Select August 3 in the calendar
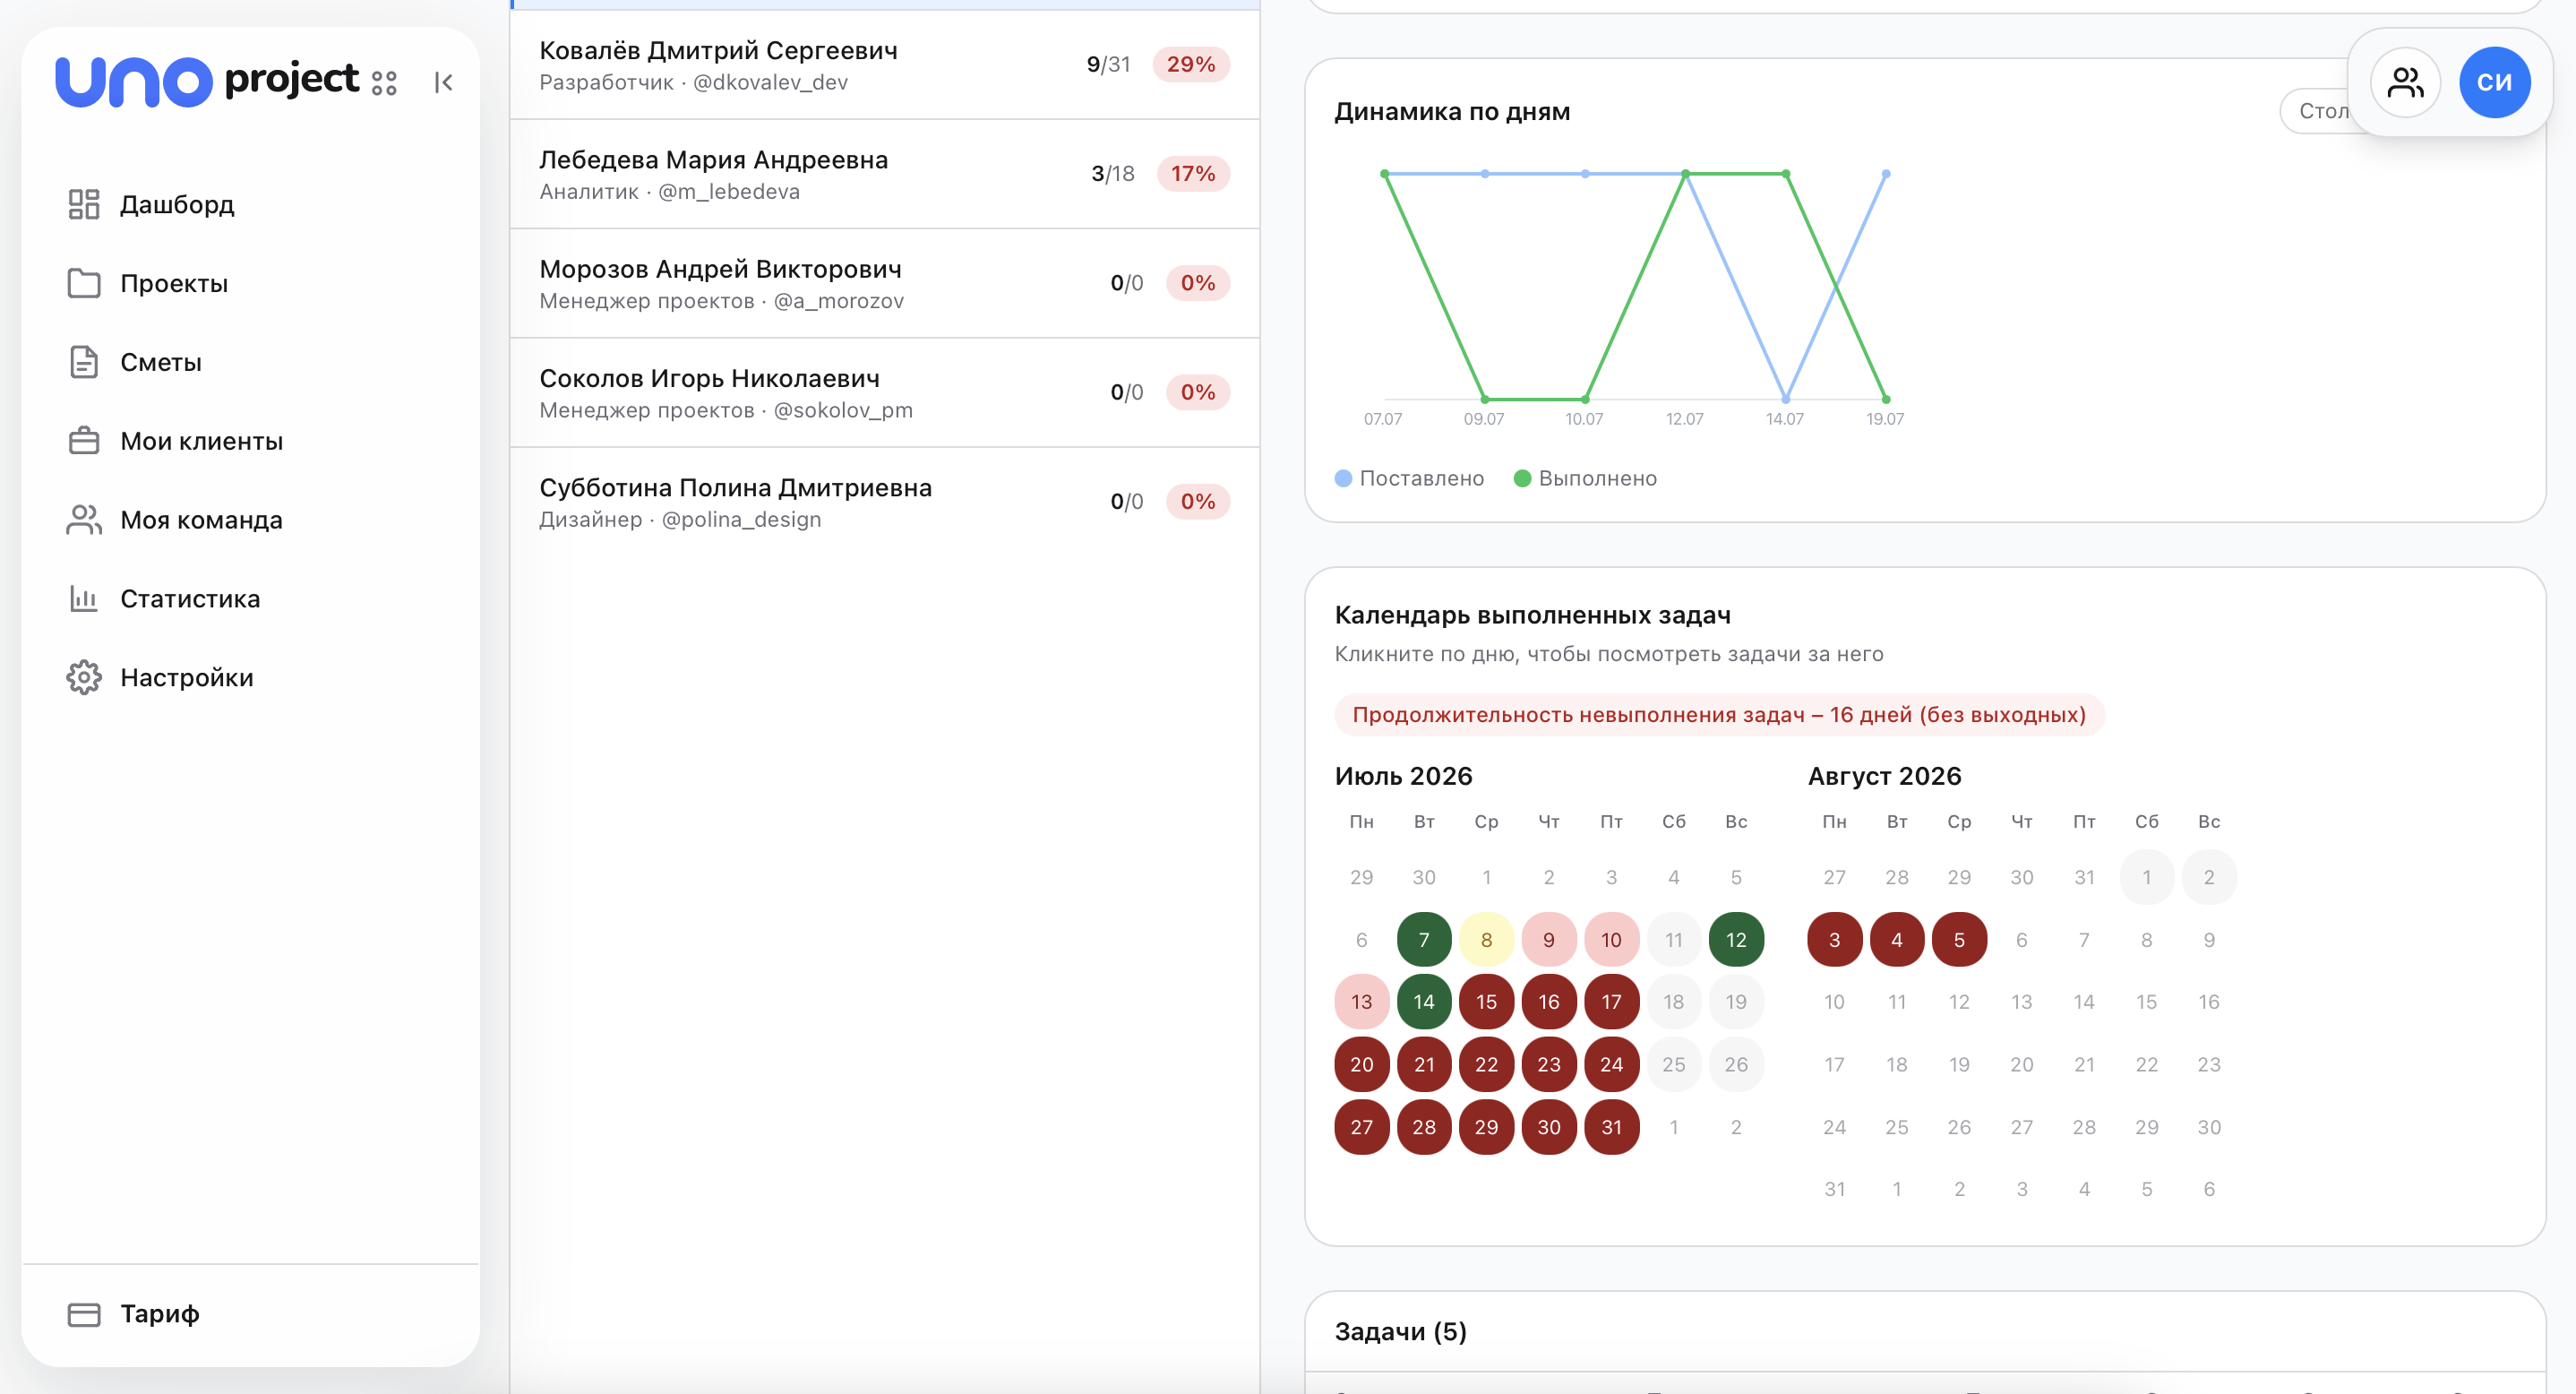 tap(1834, 940)
